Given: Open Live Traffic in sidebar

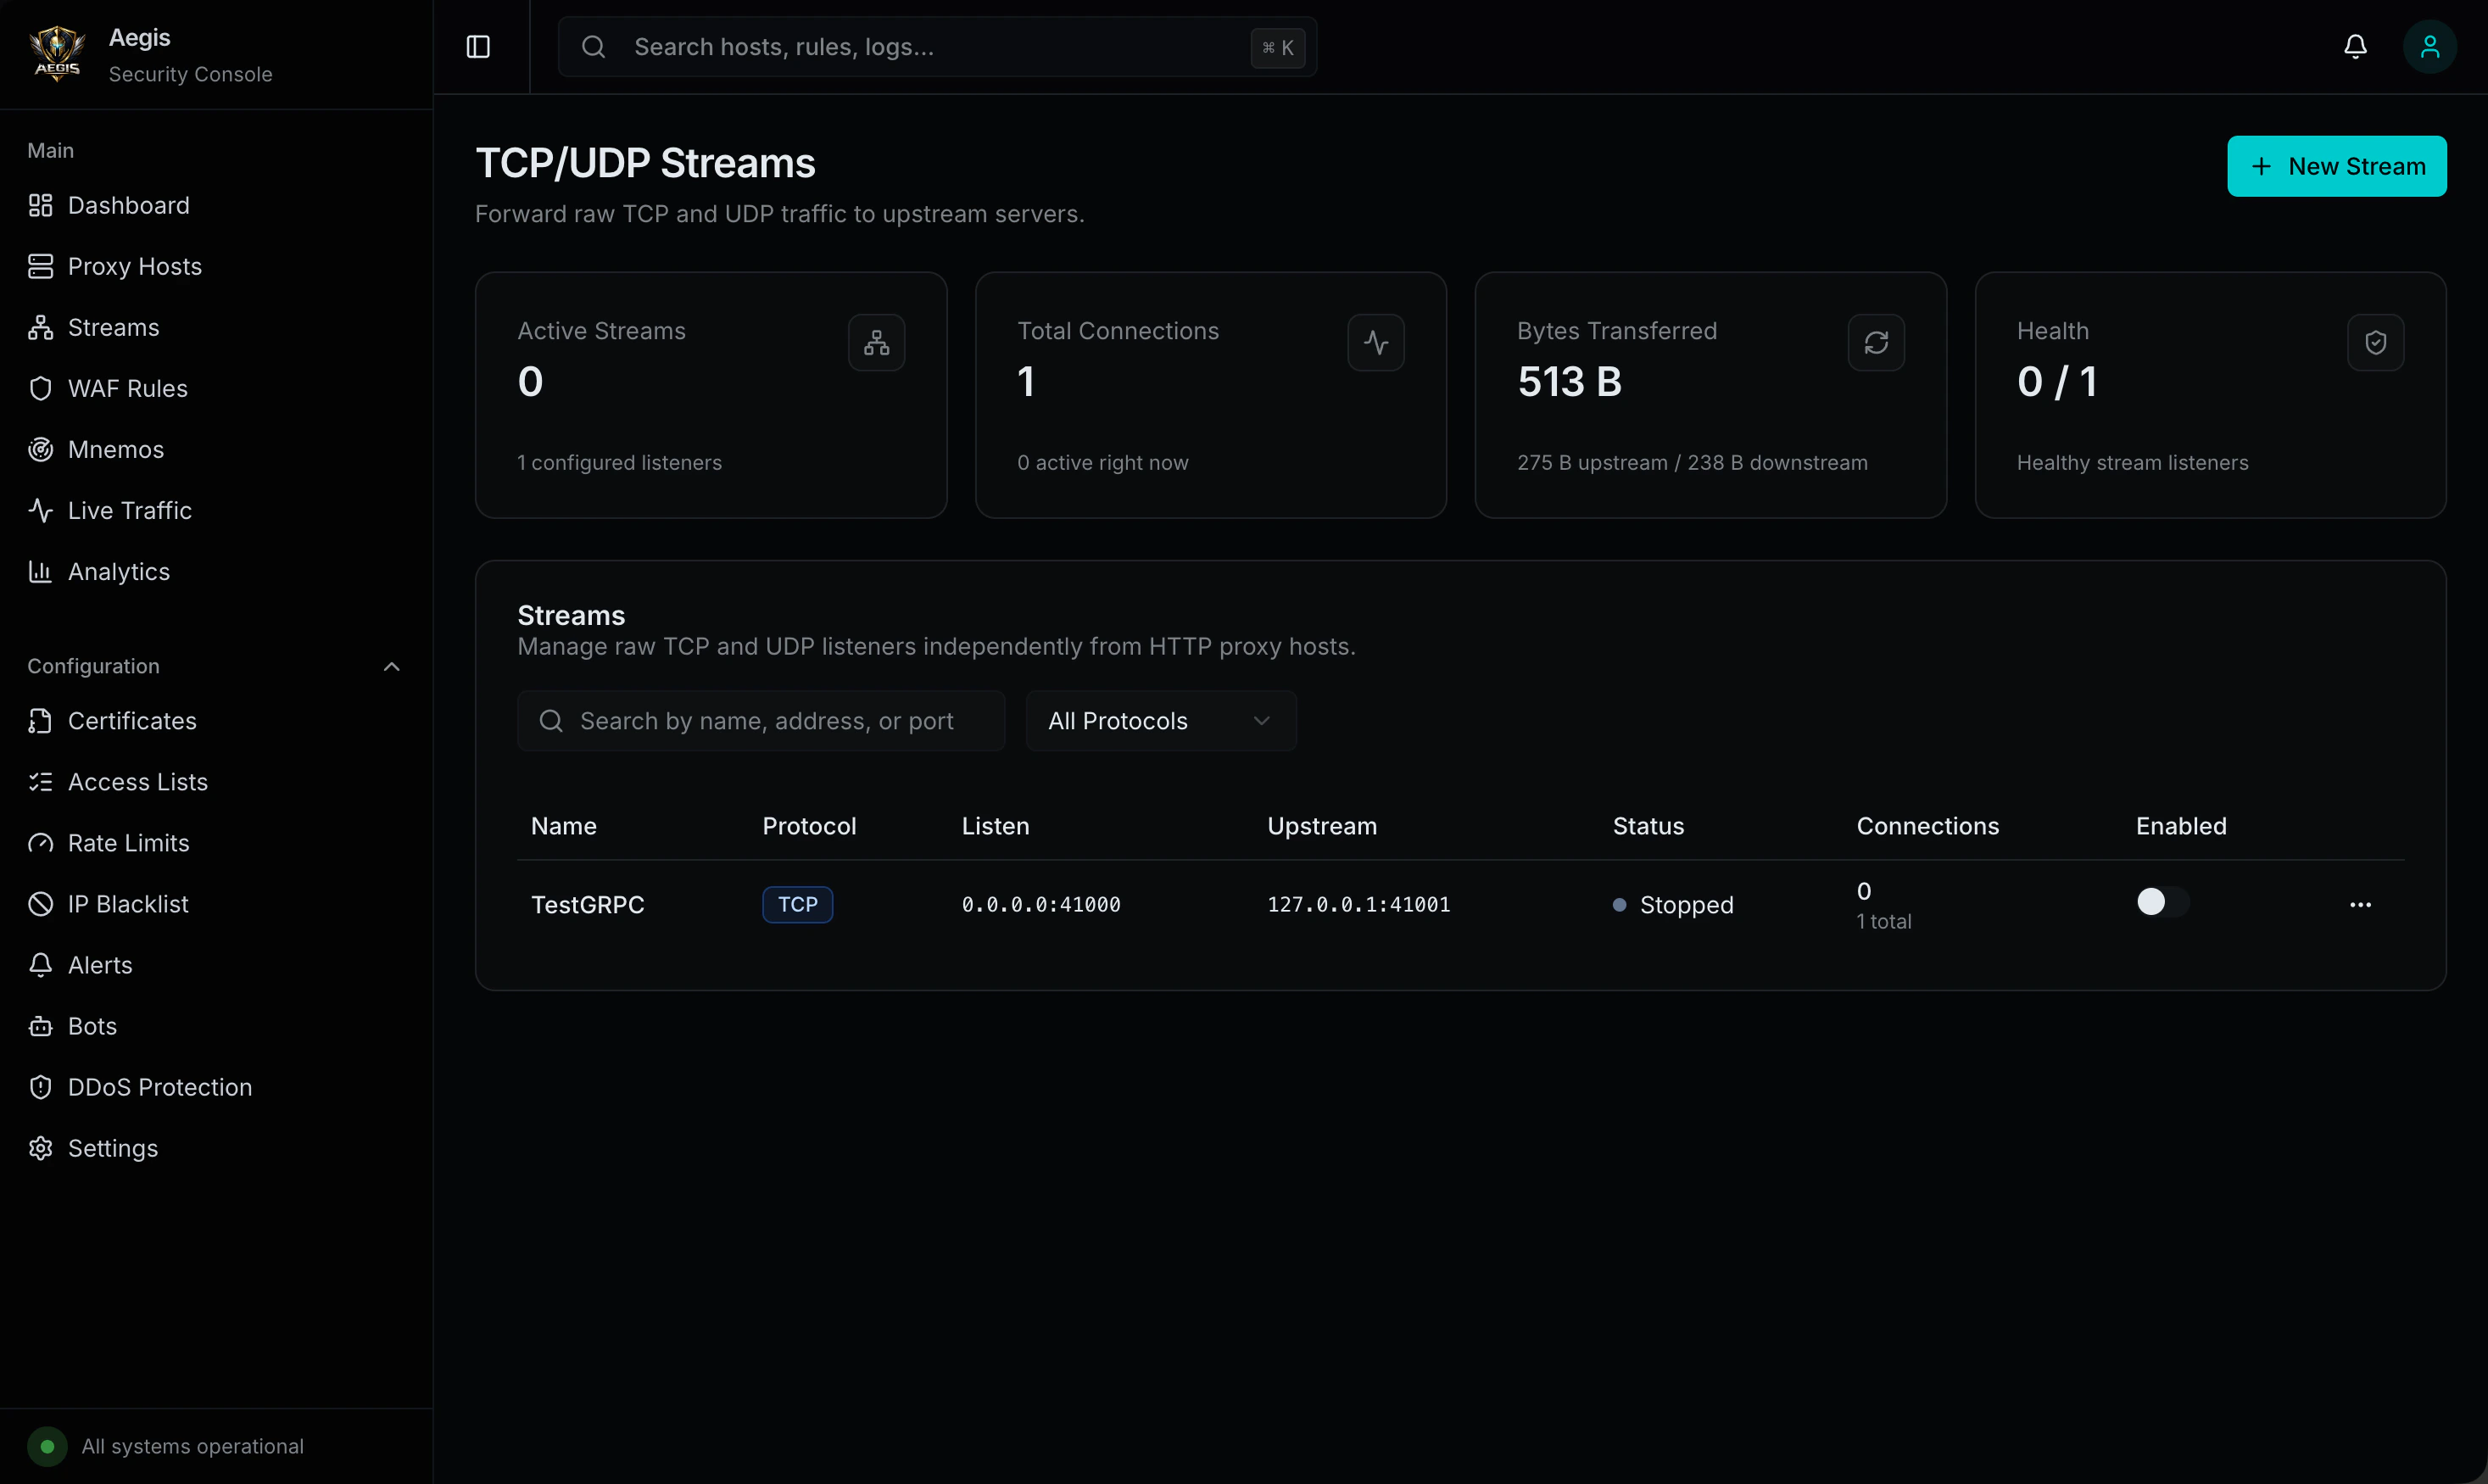Looking at the screenshot, I should tap(129, 510).
